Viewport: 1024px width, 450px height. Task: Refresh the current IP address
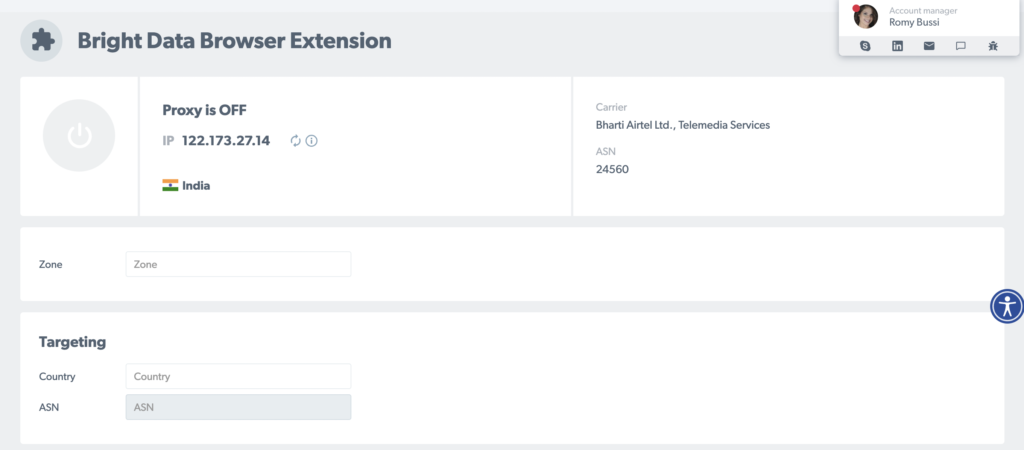[x=296, y=141]
